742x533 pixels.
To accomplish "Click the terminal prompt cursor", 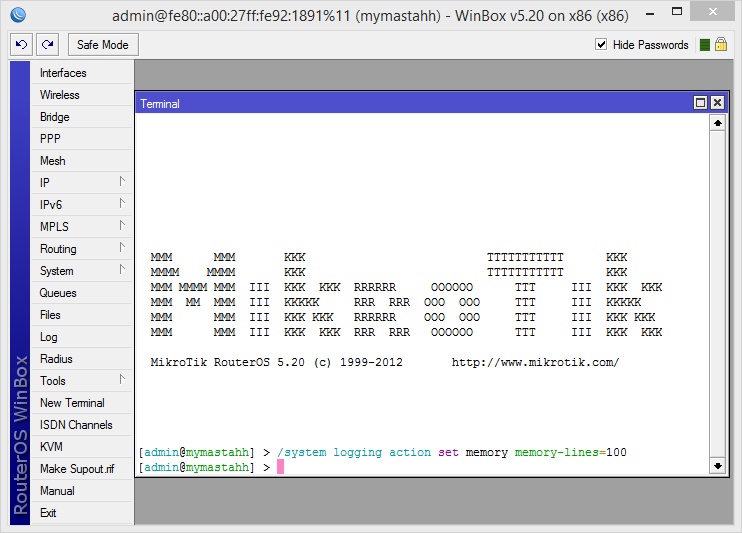I will 281,467.
